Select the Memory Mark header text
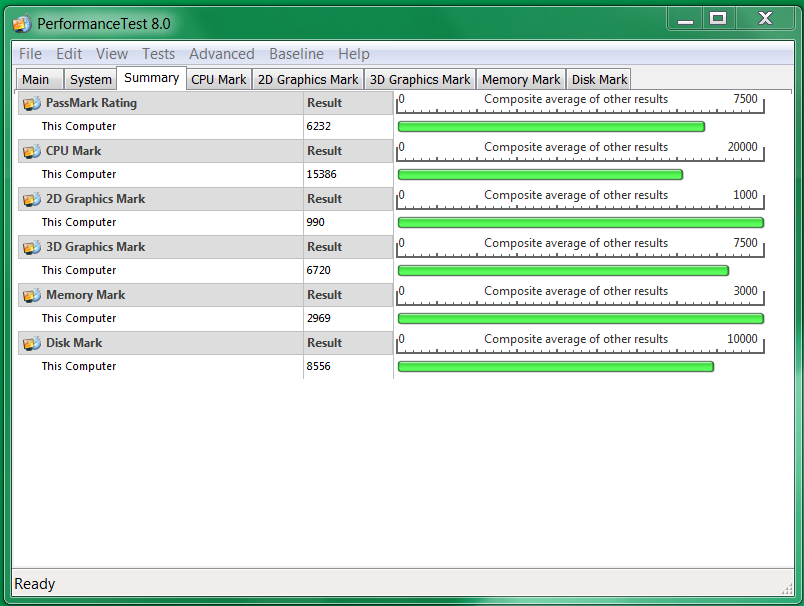This screenshot has width=804, height=606. tap(86, 295)
